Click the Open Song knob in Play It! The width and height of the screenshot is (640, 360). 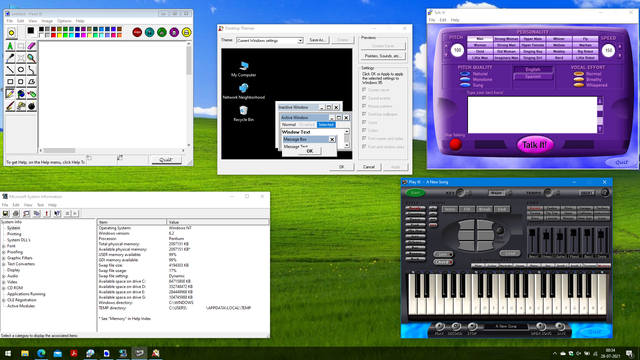point(541,327)
